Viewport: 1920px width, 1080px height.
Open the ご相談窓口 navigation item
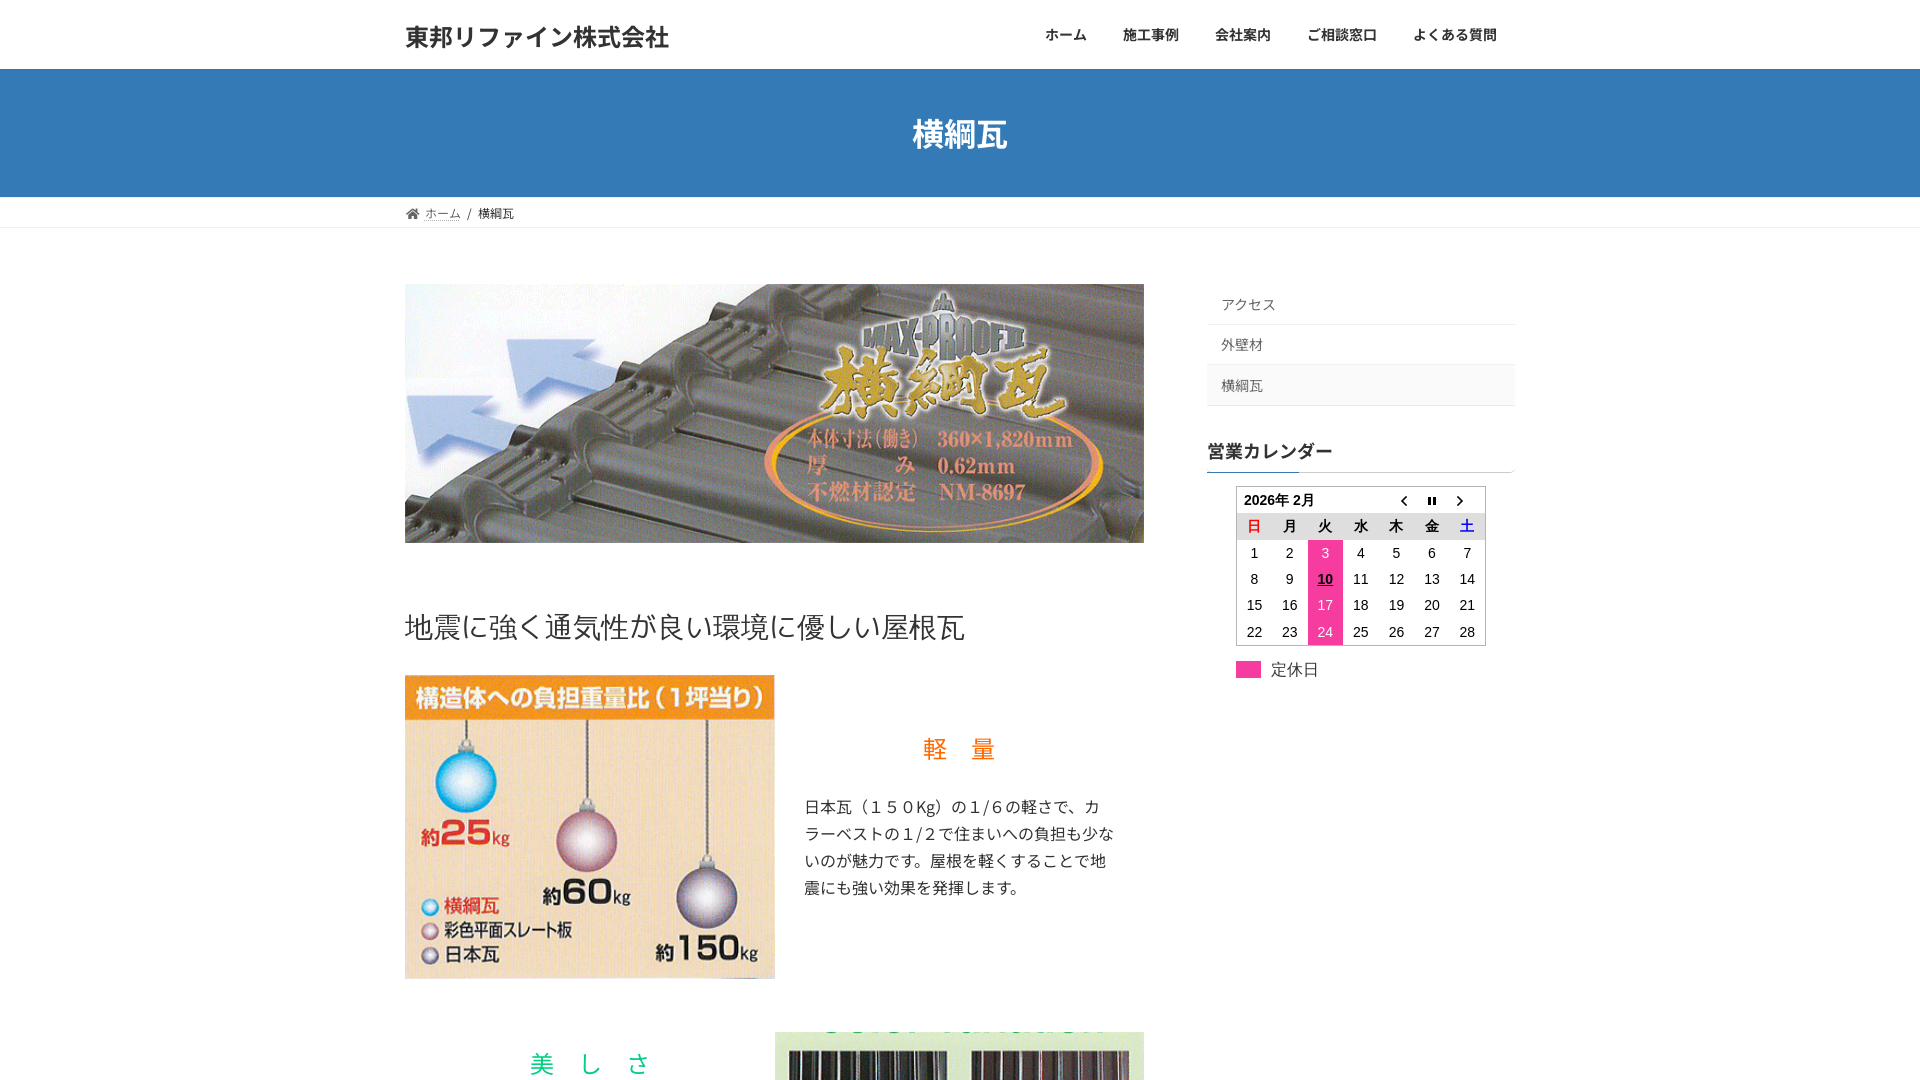[x=1340, y=35]
